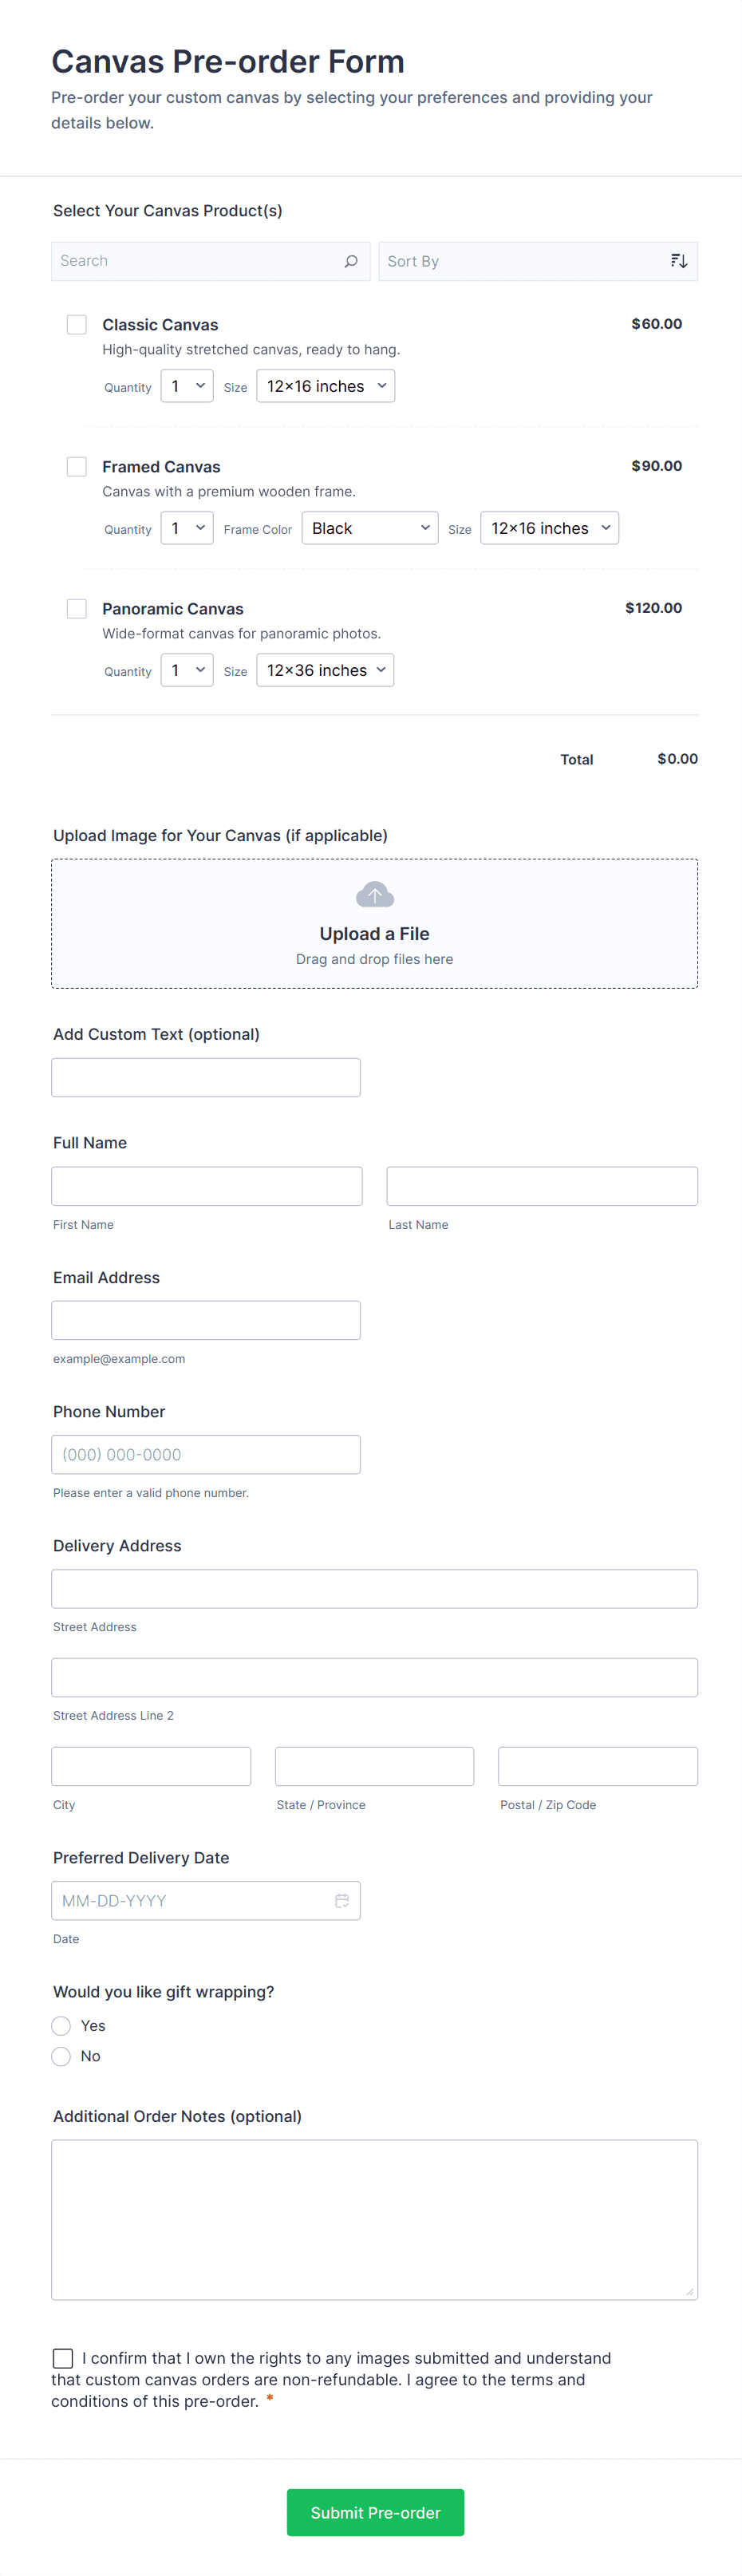Screen dimensions: 742x2576
Task: Focus the First Name input field
Action: (207, 1186)
